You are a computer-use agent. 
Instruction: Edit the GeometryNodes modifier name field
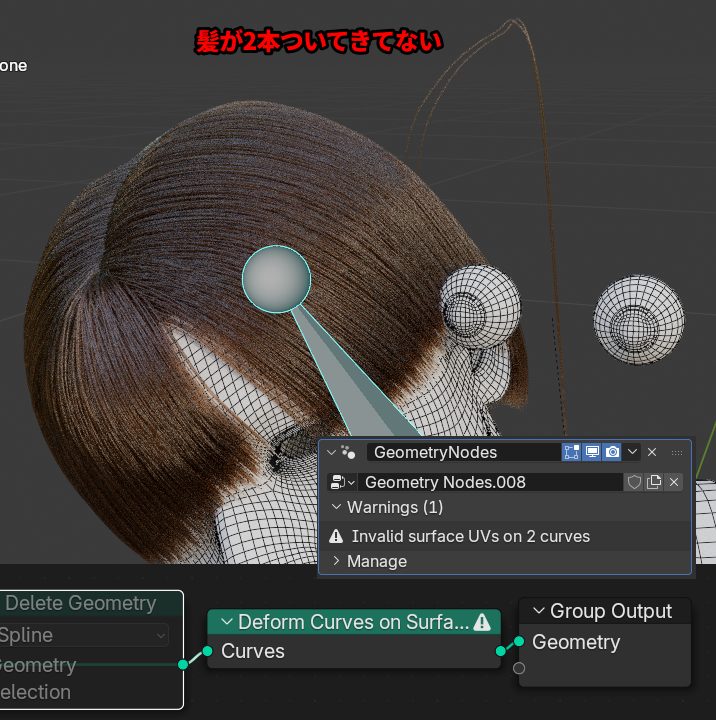pos(460,452)
